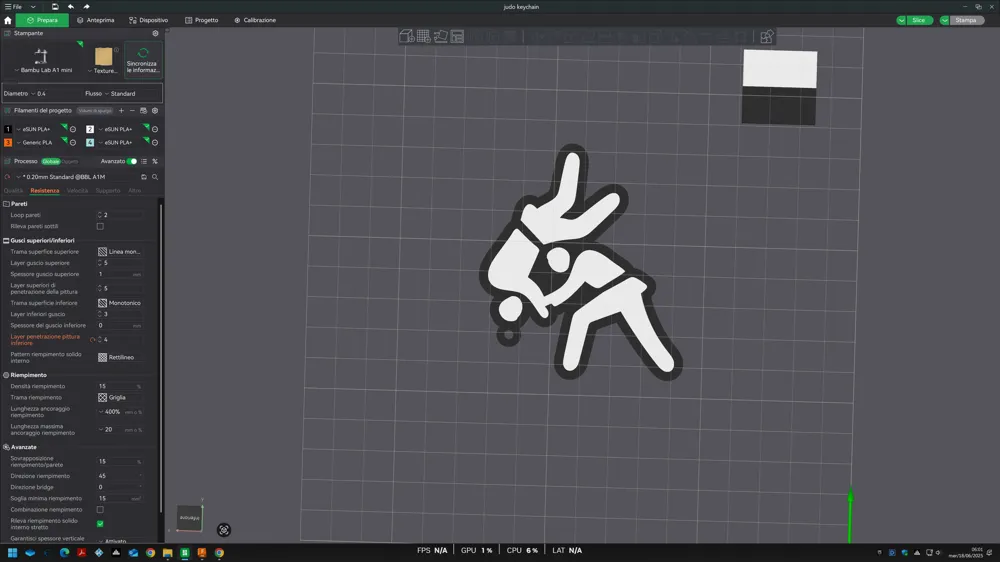Toggle Rileva riempimento solido interno stretto checkbox
This screenshot has width=1000, height=562.
100,524
